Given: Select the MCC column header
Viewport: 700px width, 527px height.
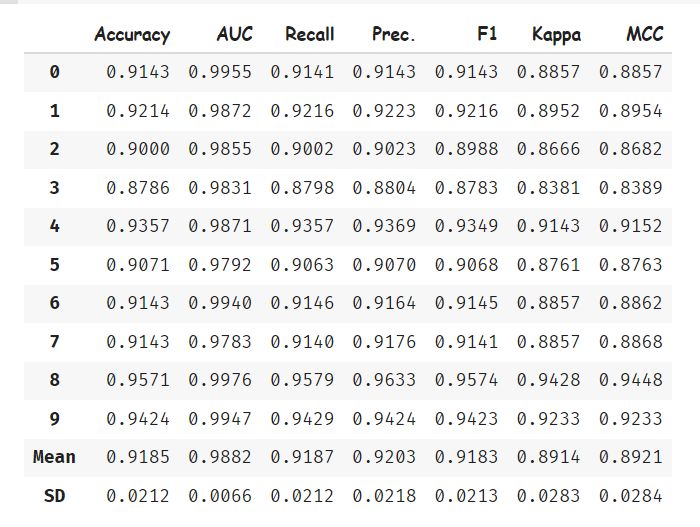Looking at the screenshot, I should point(644,35).
